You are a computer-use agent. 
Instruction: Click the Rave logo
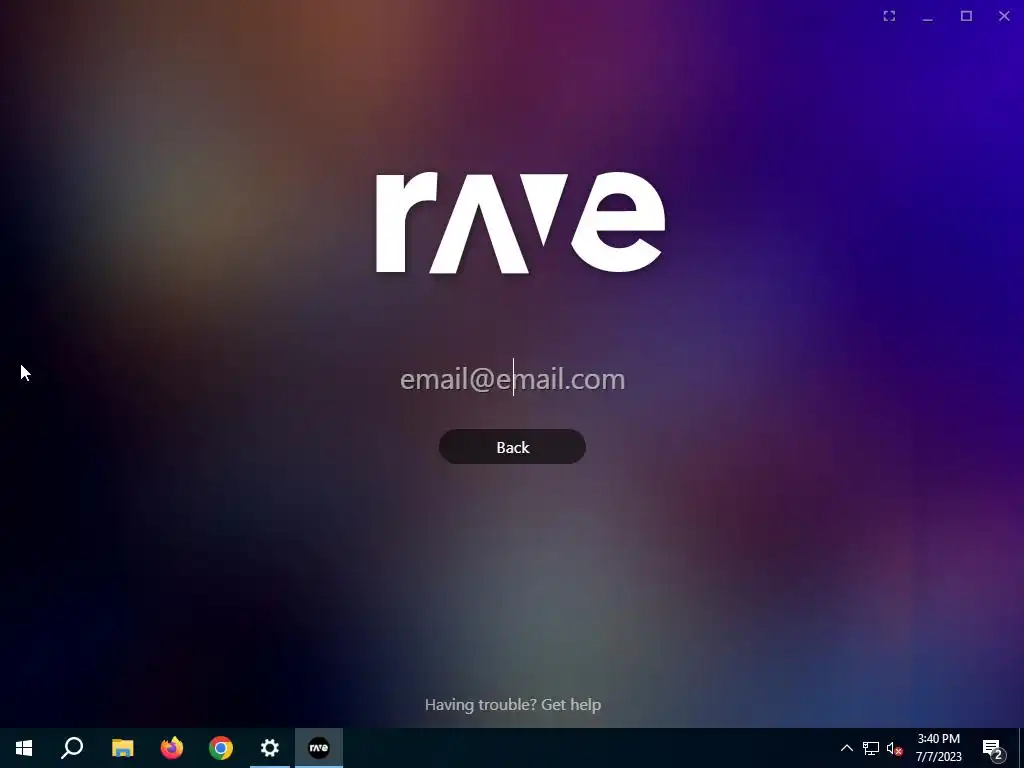[x=520, y=222]
